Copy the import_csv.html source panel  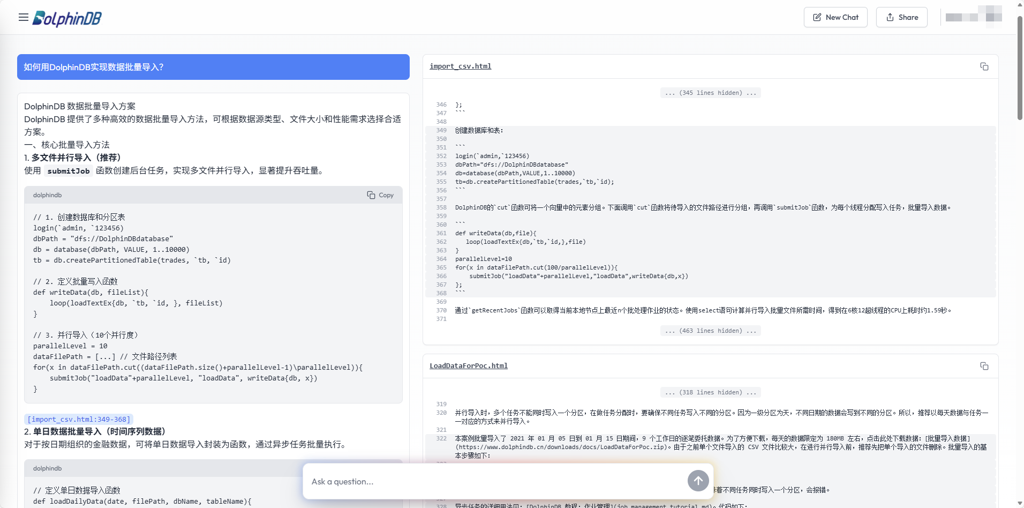[984, 67]
